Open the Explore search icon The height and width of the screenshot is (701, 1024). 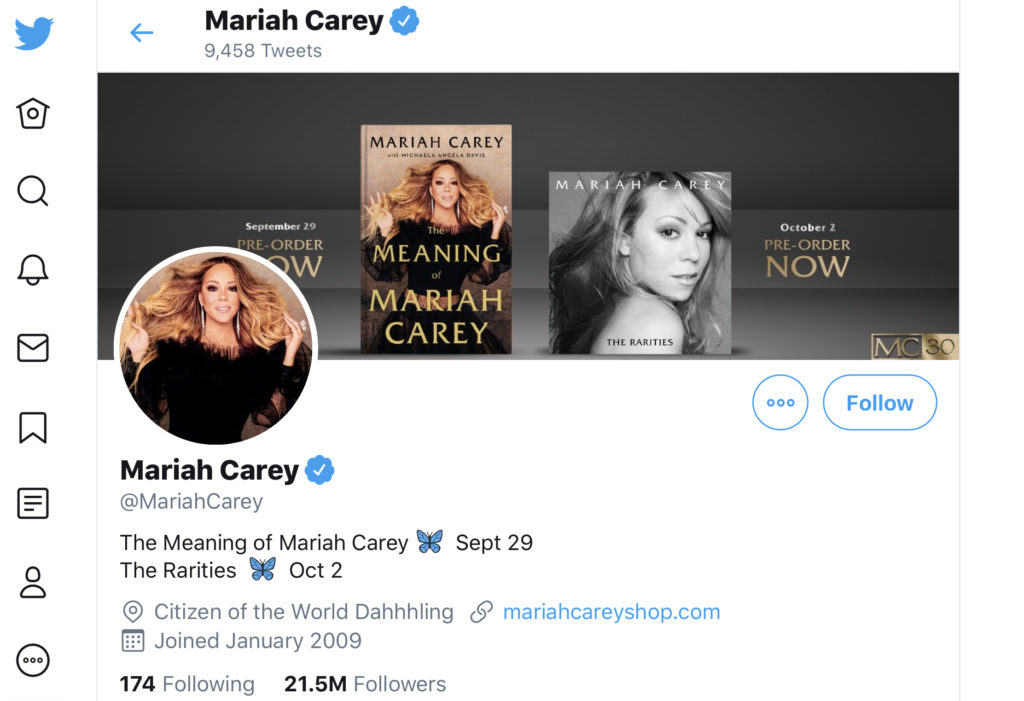(33, 191)
